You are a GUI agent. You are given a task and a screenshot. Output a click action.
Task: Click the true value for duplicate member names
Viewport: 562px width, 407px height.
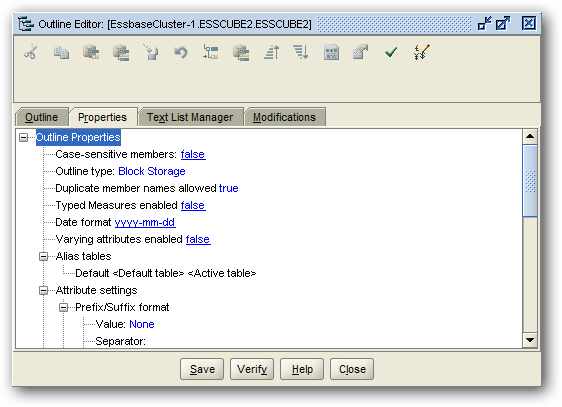point(229,188)
